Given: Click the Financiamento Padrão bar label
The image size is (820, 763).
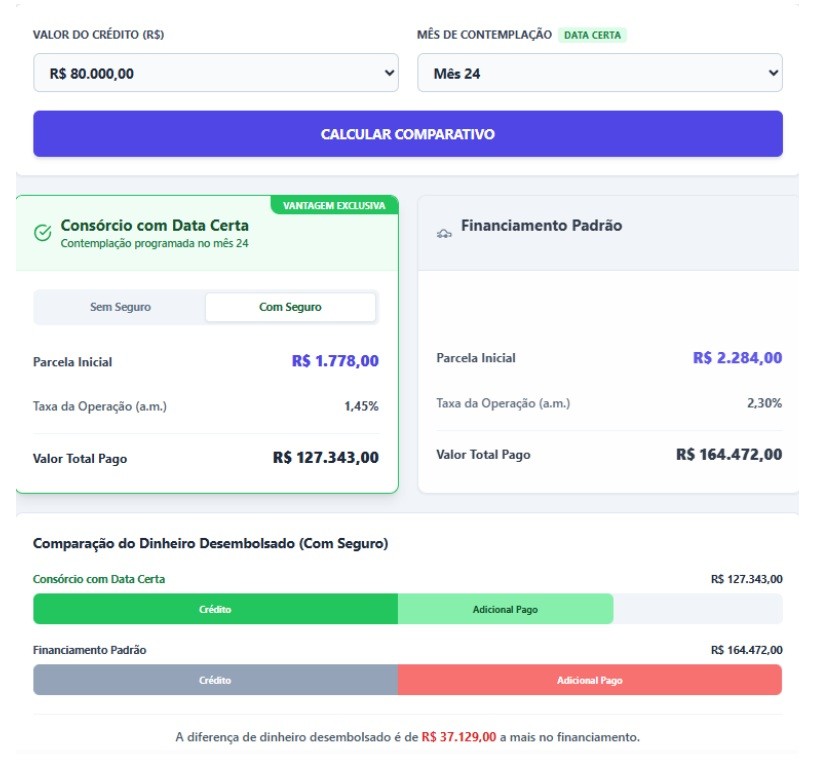Looking at the screenshot, I should tap(89, 650).
